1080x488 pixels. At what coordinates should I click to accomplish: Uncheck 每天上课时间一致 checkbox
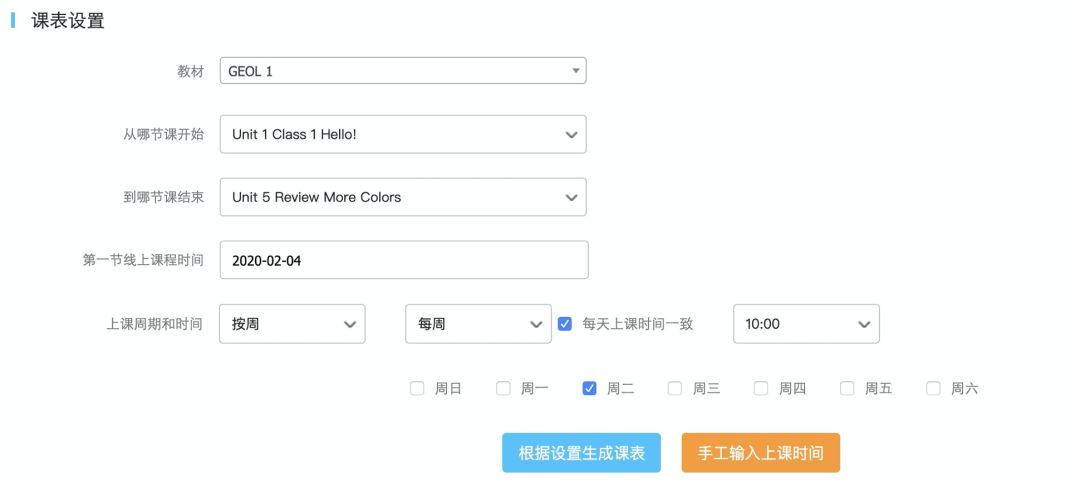click(x=565, y=324)
